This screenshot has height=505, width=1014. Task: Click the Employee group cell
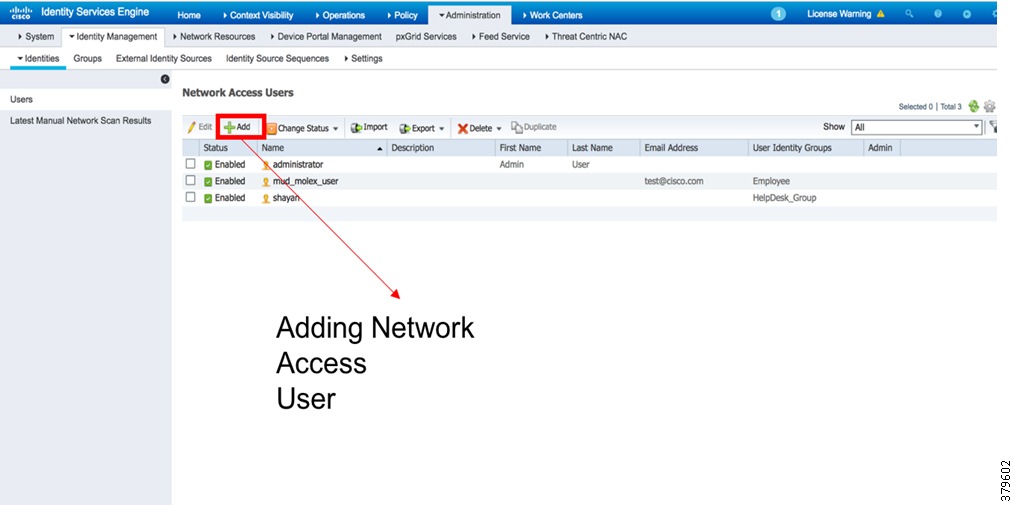pos(771,182)
